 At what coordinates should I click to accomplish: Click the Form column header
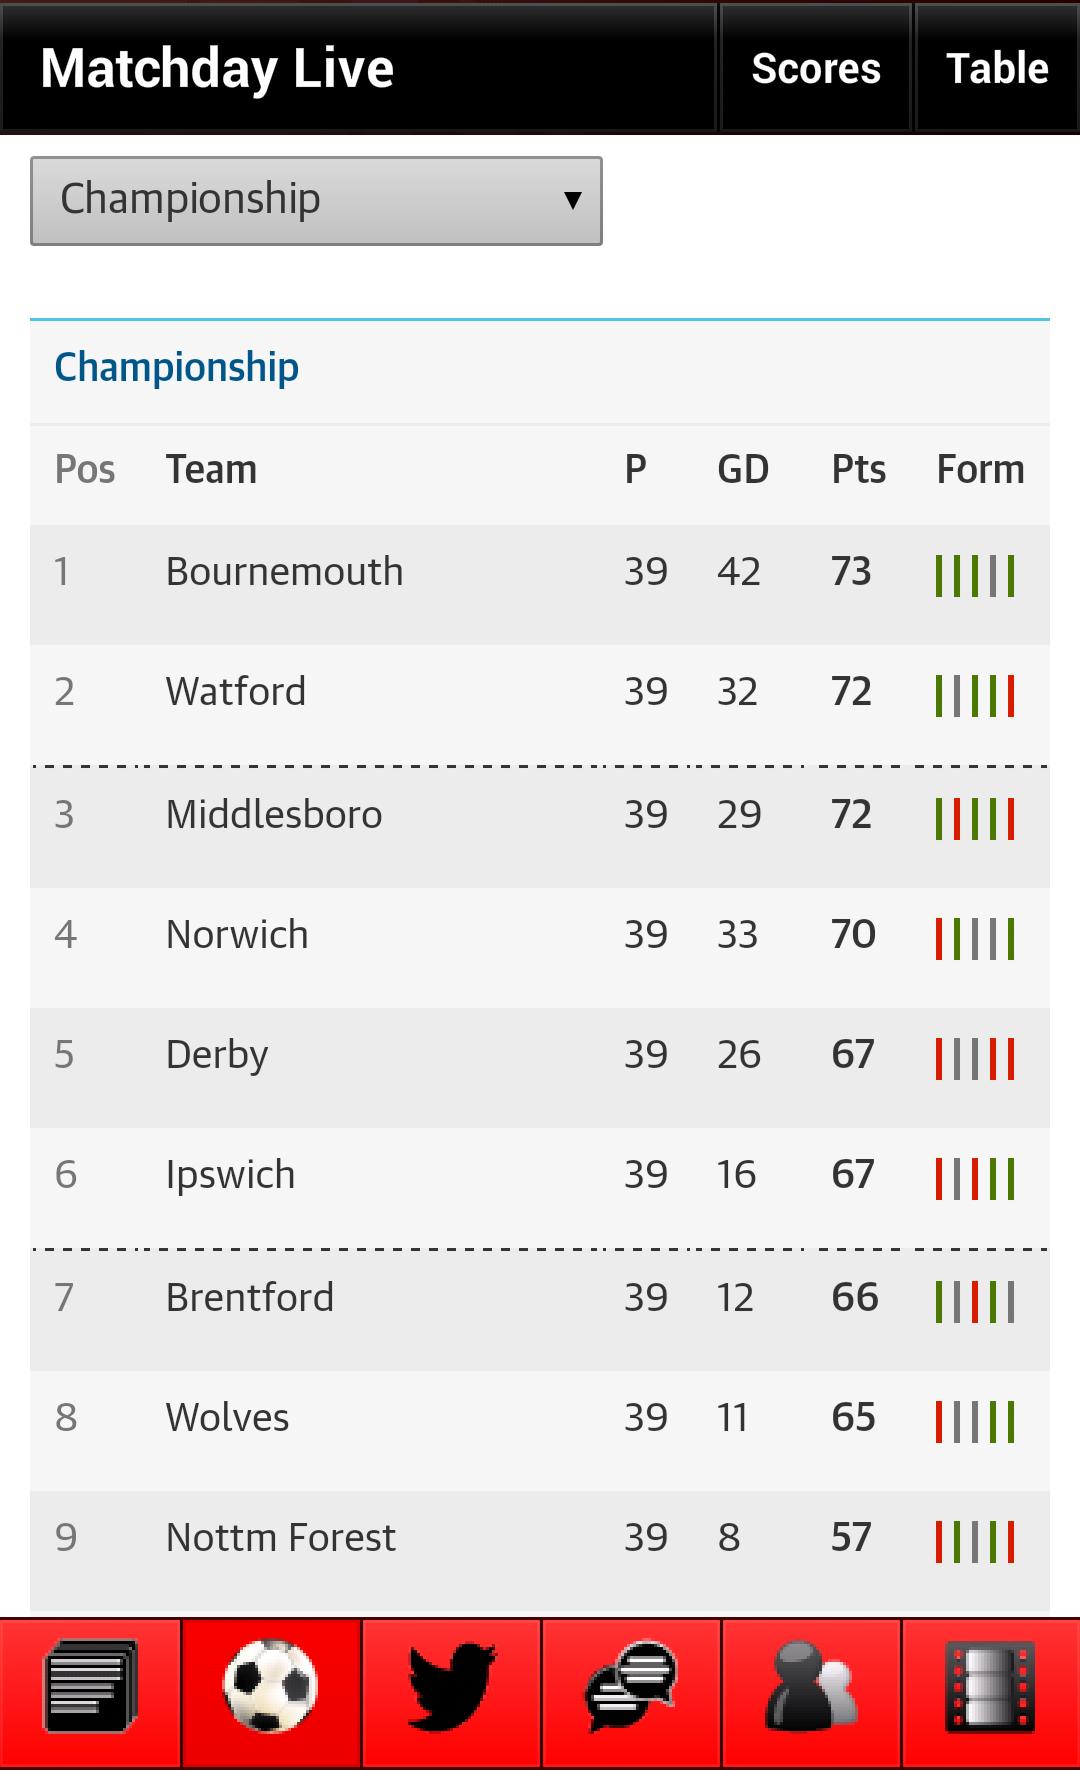point(980,470)
